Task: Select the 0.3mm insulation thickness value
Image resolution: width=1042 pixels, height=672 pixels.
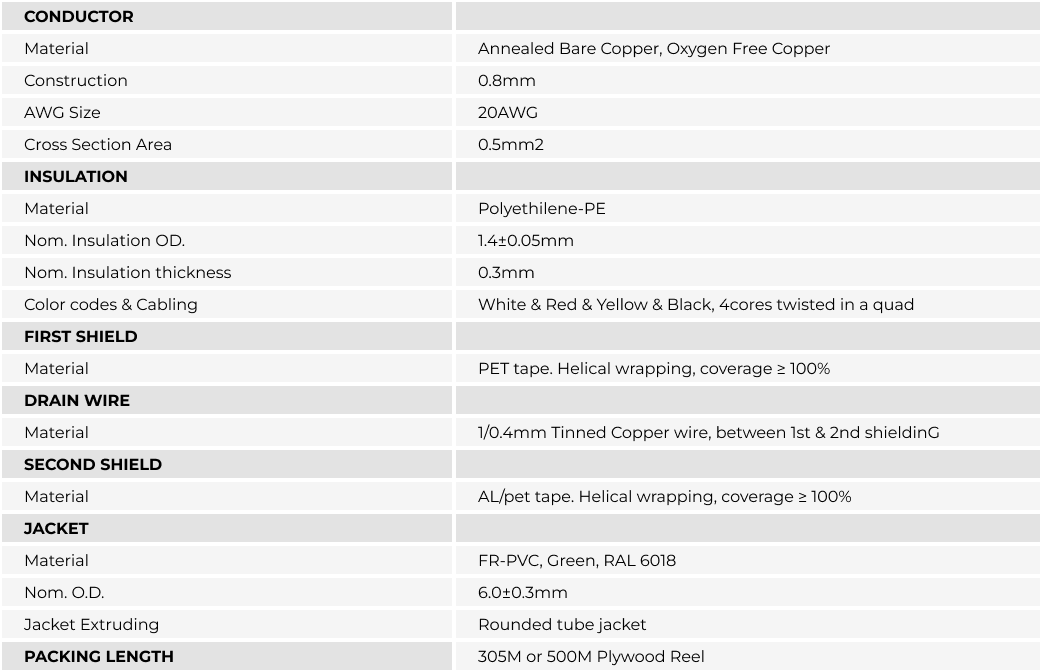Action: click(506, 273)
